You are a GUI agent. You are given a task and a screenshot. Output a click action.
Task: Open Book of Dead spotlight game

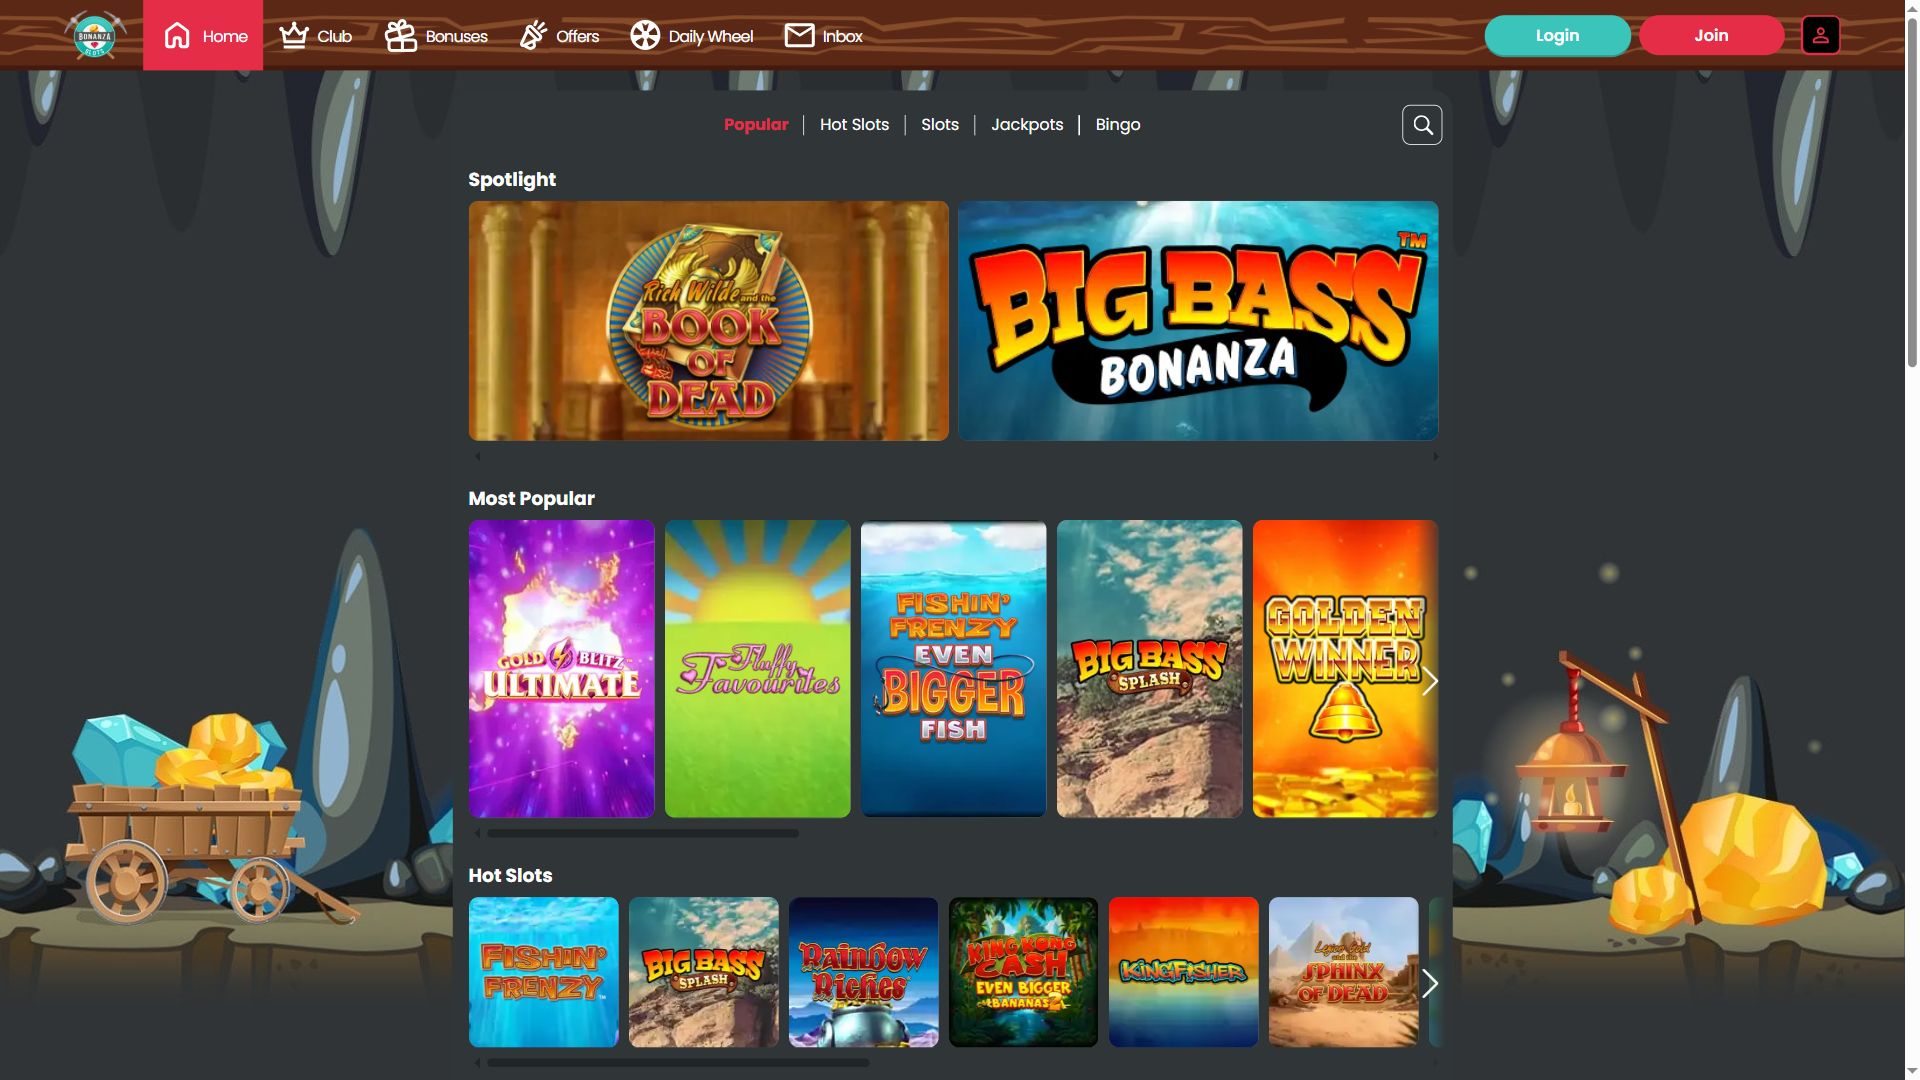click(708, 320)
